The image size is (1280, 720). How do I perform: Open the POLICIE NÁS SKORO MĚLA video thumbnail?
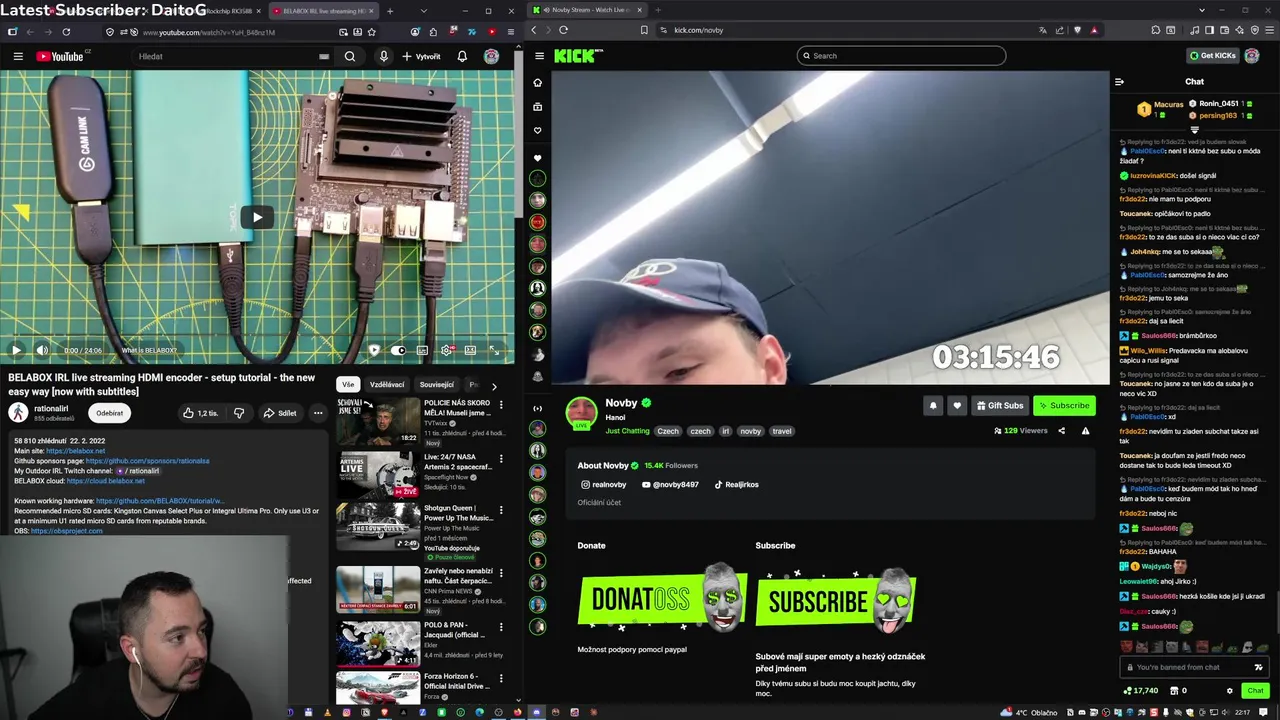[378, 421]
